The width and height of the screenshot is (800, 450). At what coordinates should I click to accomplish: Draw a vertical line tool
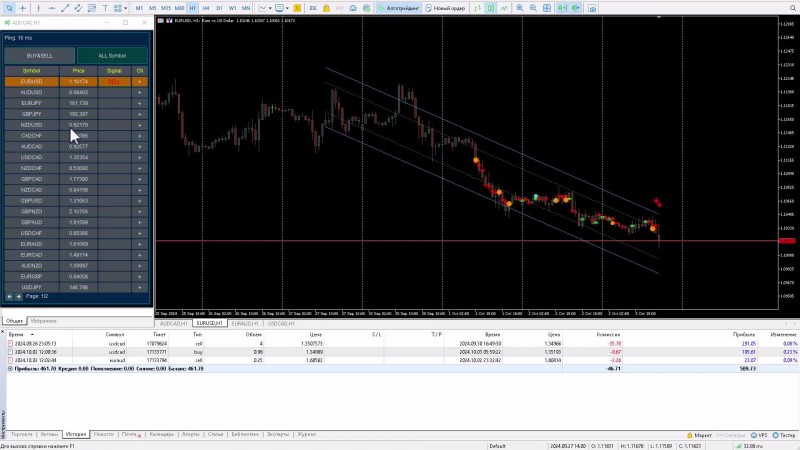[38, 8]
